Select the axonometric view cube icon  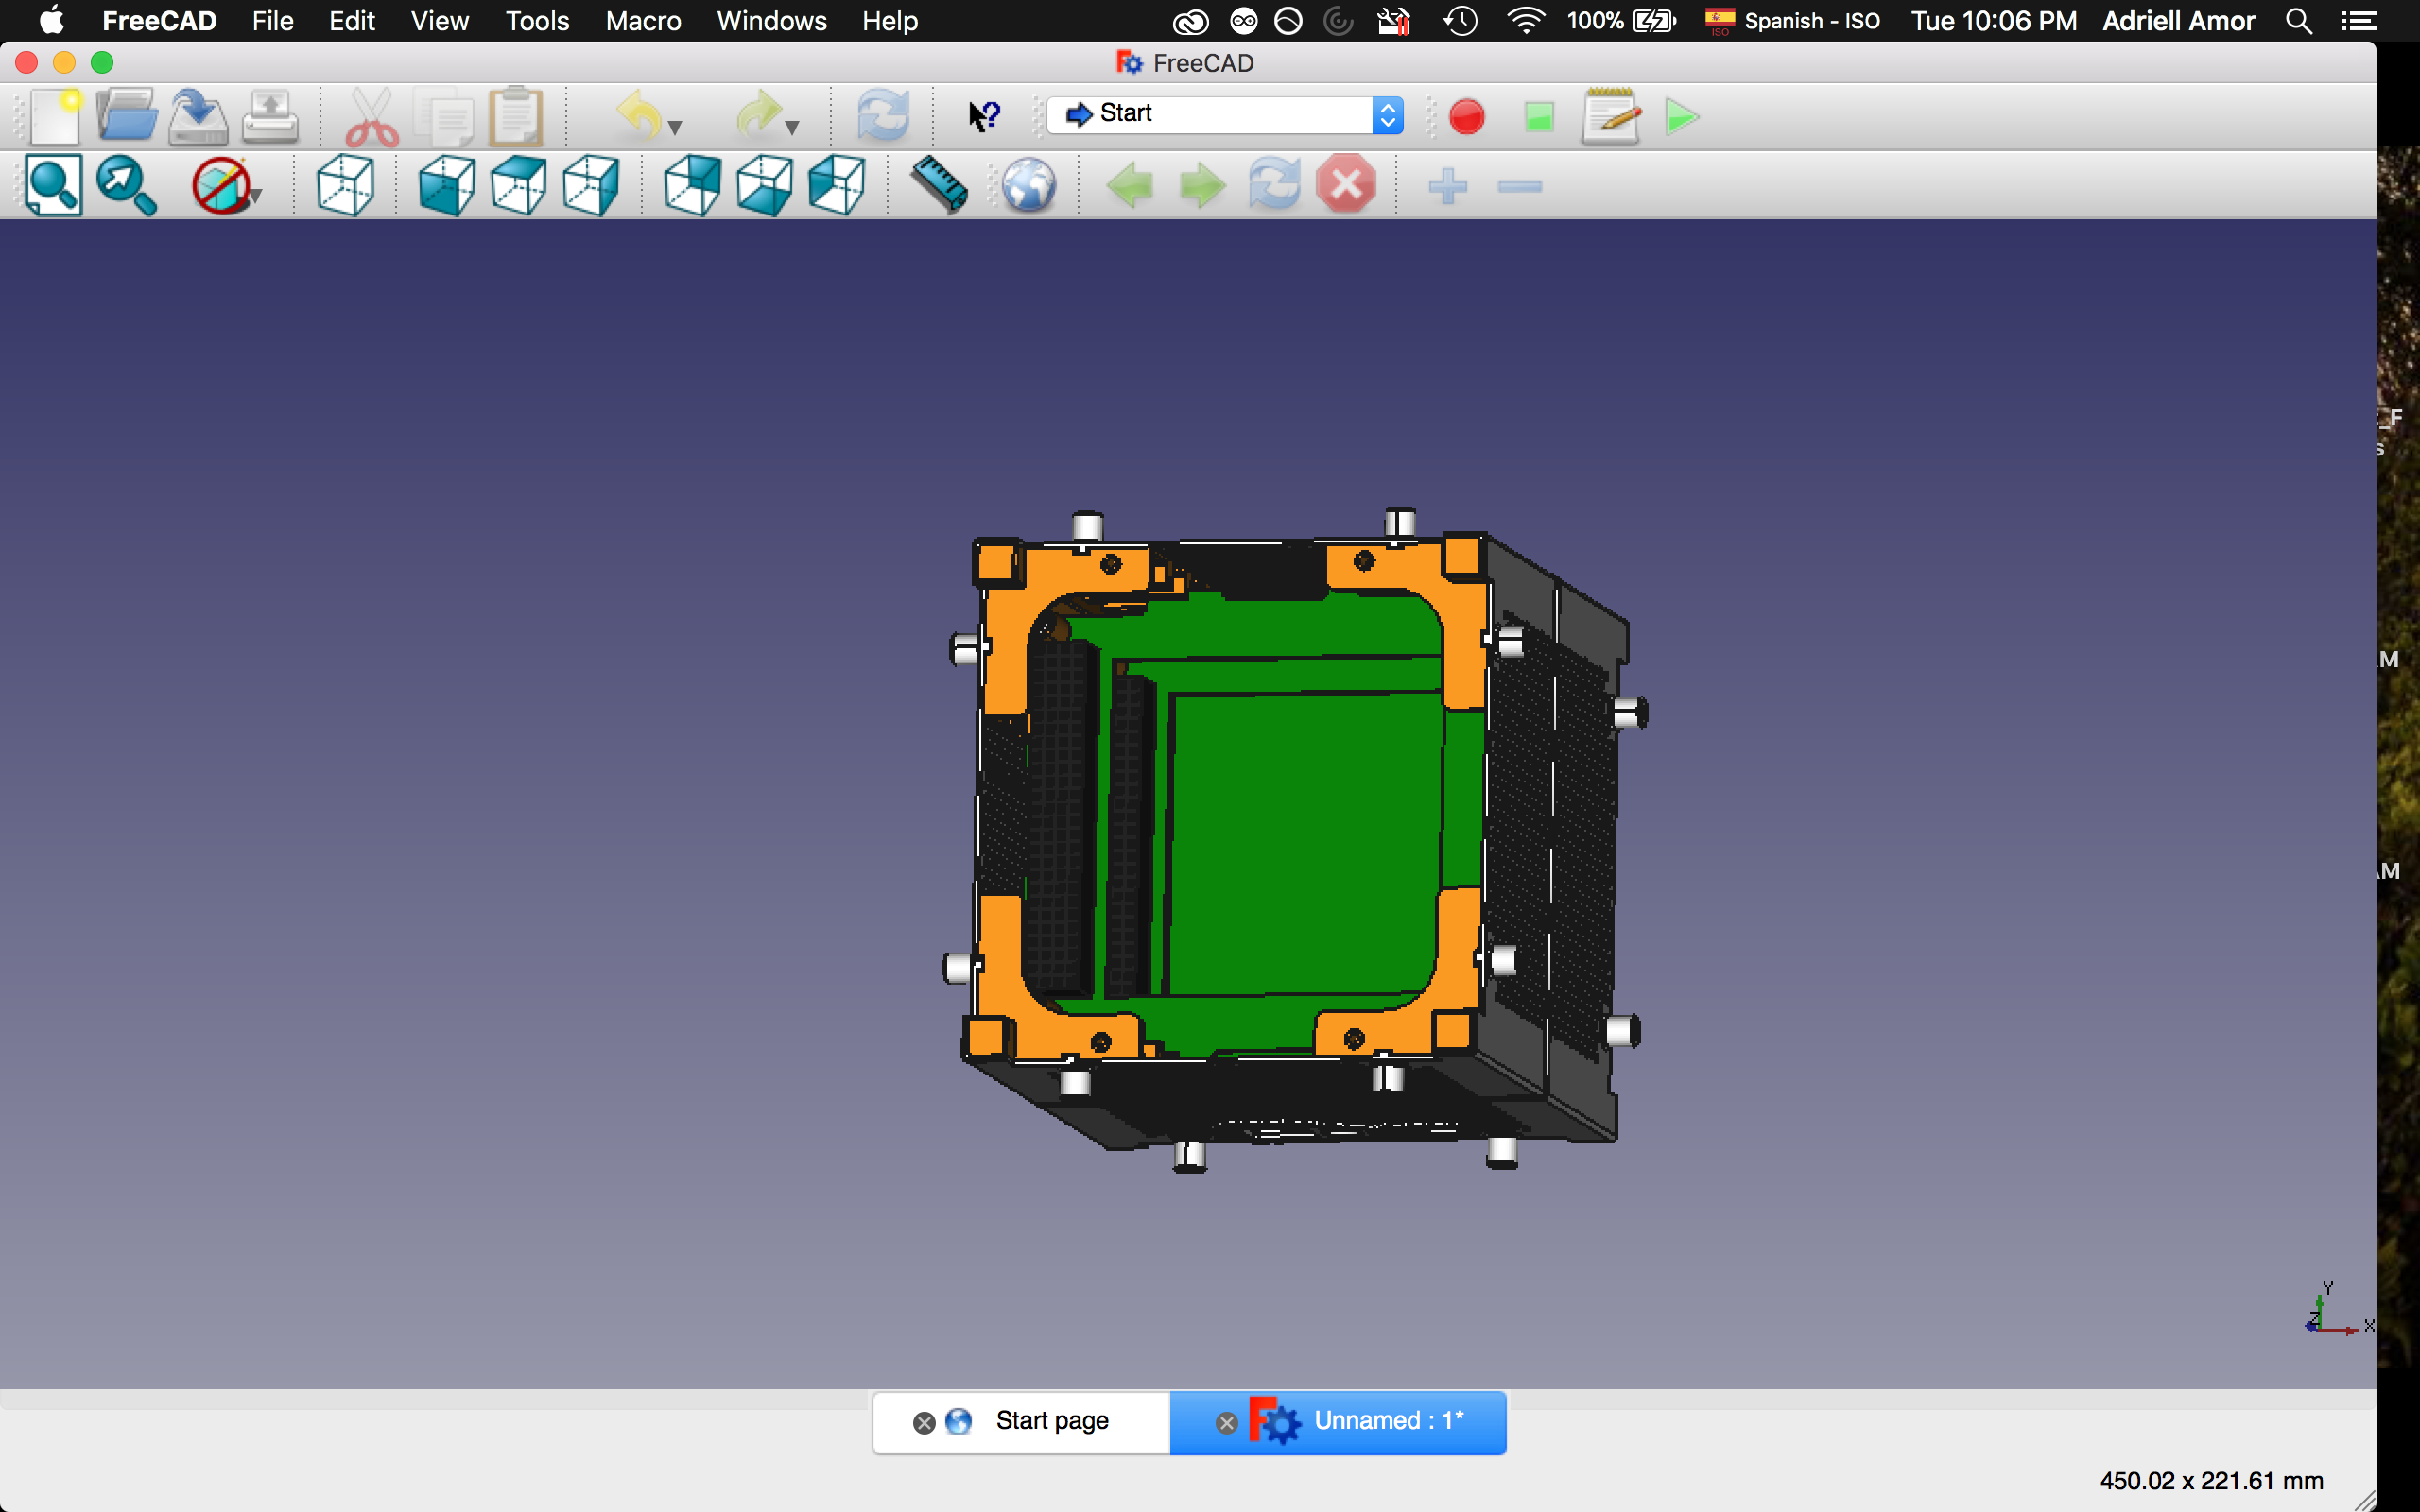pyautogui.click(x=345, y=186)
